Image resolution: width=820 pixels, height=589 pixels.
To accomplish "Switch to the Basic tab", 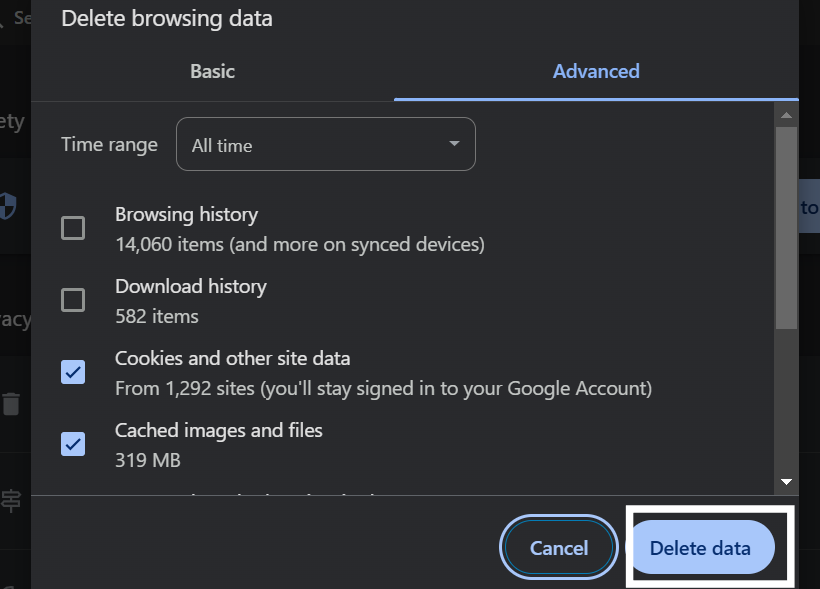I will coord(212,71).
